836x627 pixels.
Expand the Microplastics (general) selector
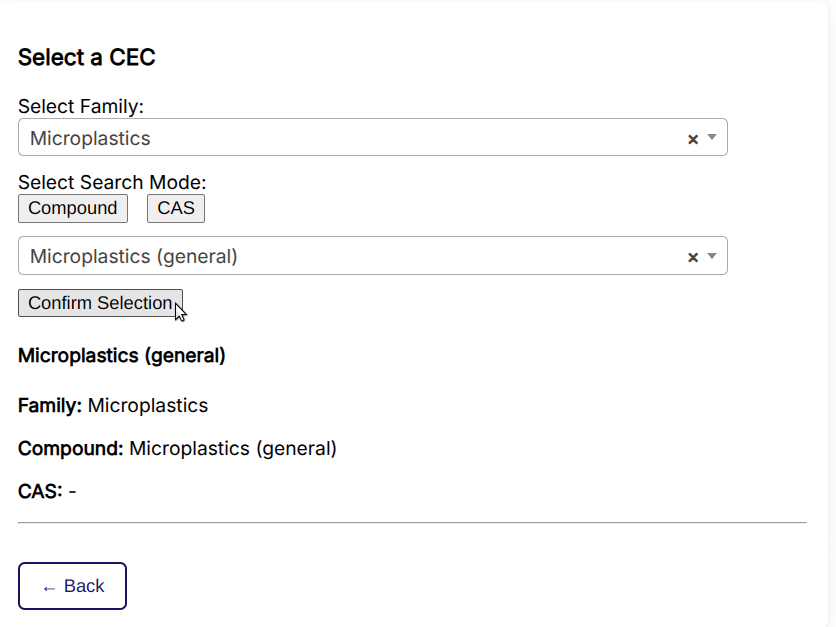click(x=712, y=256)
